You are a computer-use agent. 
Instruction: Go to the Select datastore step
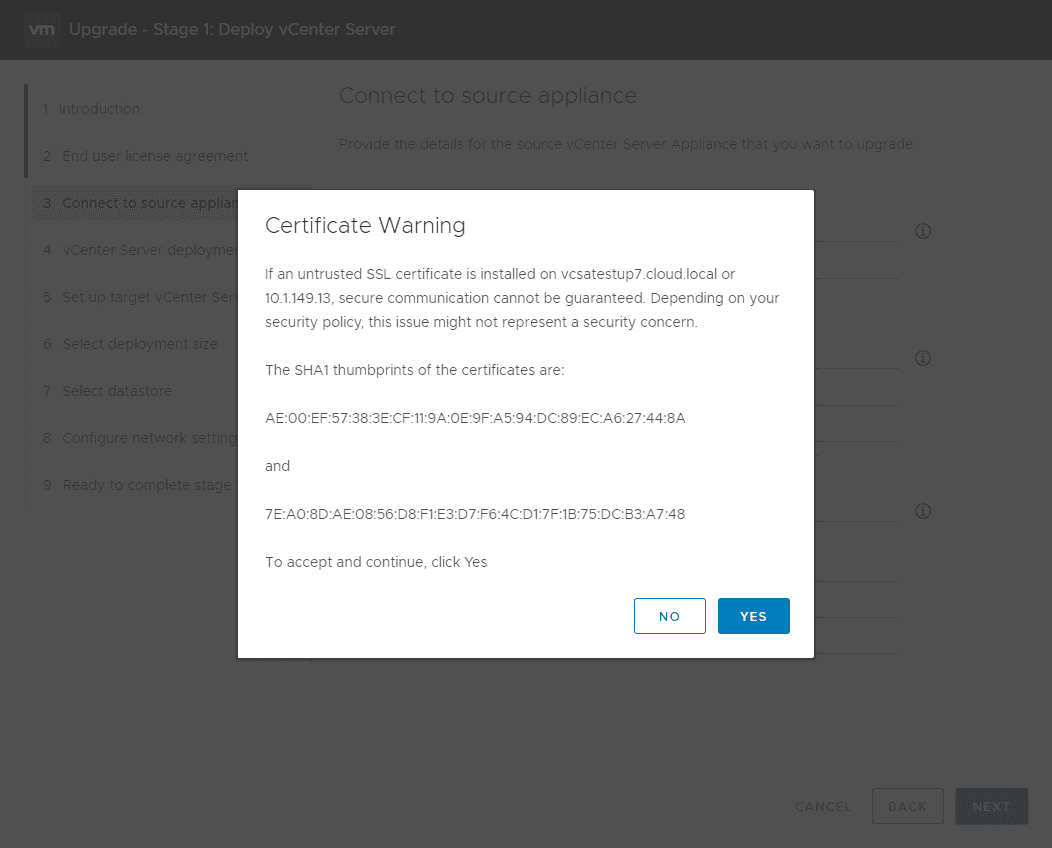pos(116,391)
